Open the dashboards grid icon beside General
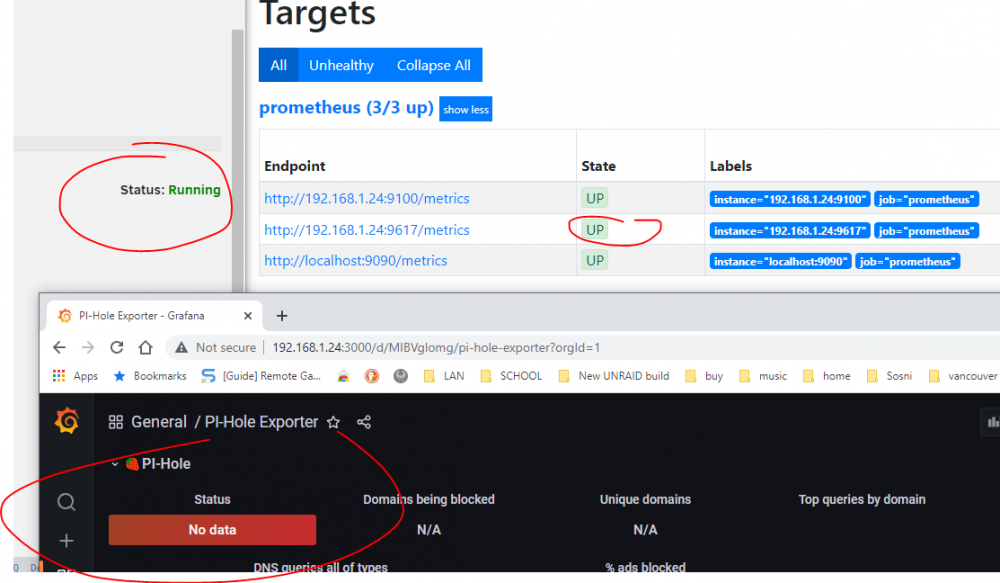The height and width of the screenshot is (583, 1000). pyautogui.click(x=115, y=422)
